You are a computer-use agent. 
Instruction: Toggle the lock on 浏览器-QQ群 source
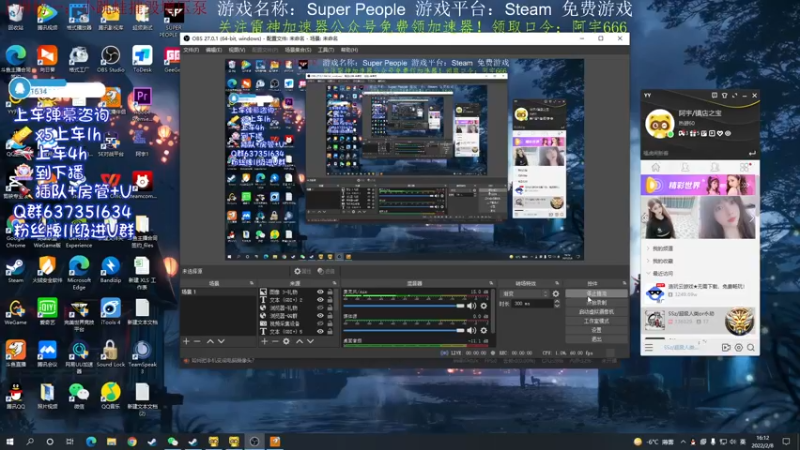[x=330, y=316]
